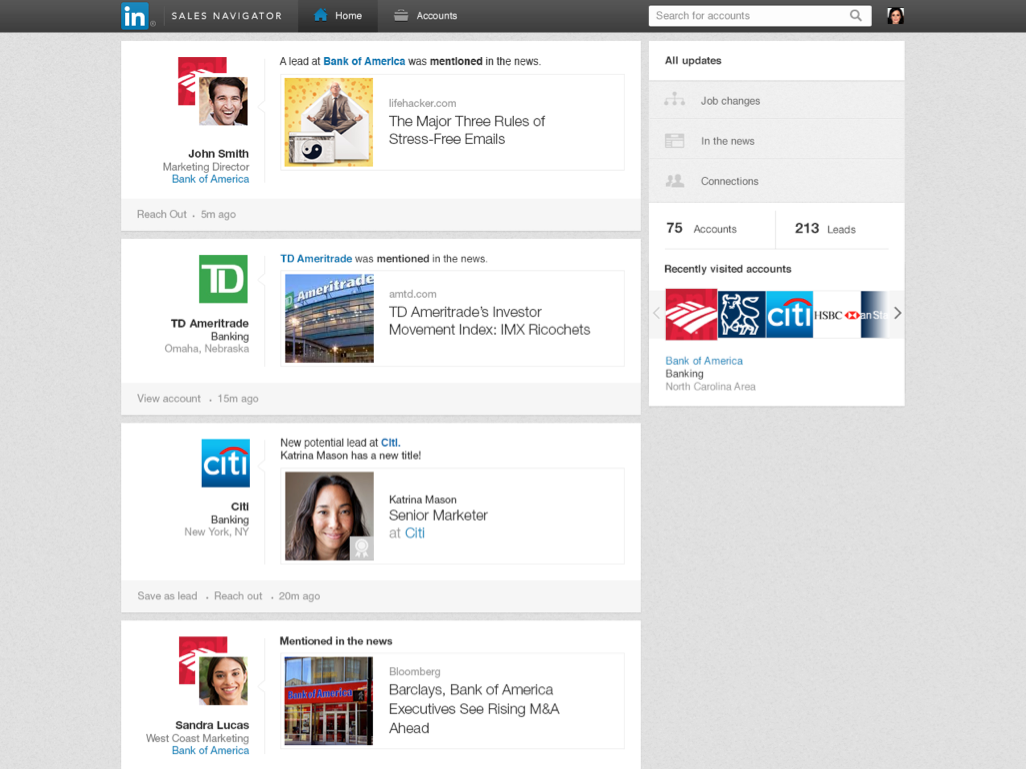This screenshot has width=1026, height=769.
Task: Open Katrina Mason's photo thumbnail
Action: [x=329, y=516]
